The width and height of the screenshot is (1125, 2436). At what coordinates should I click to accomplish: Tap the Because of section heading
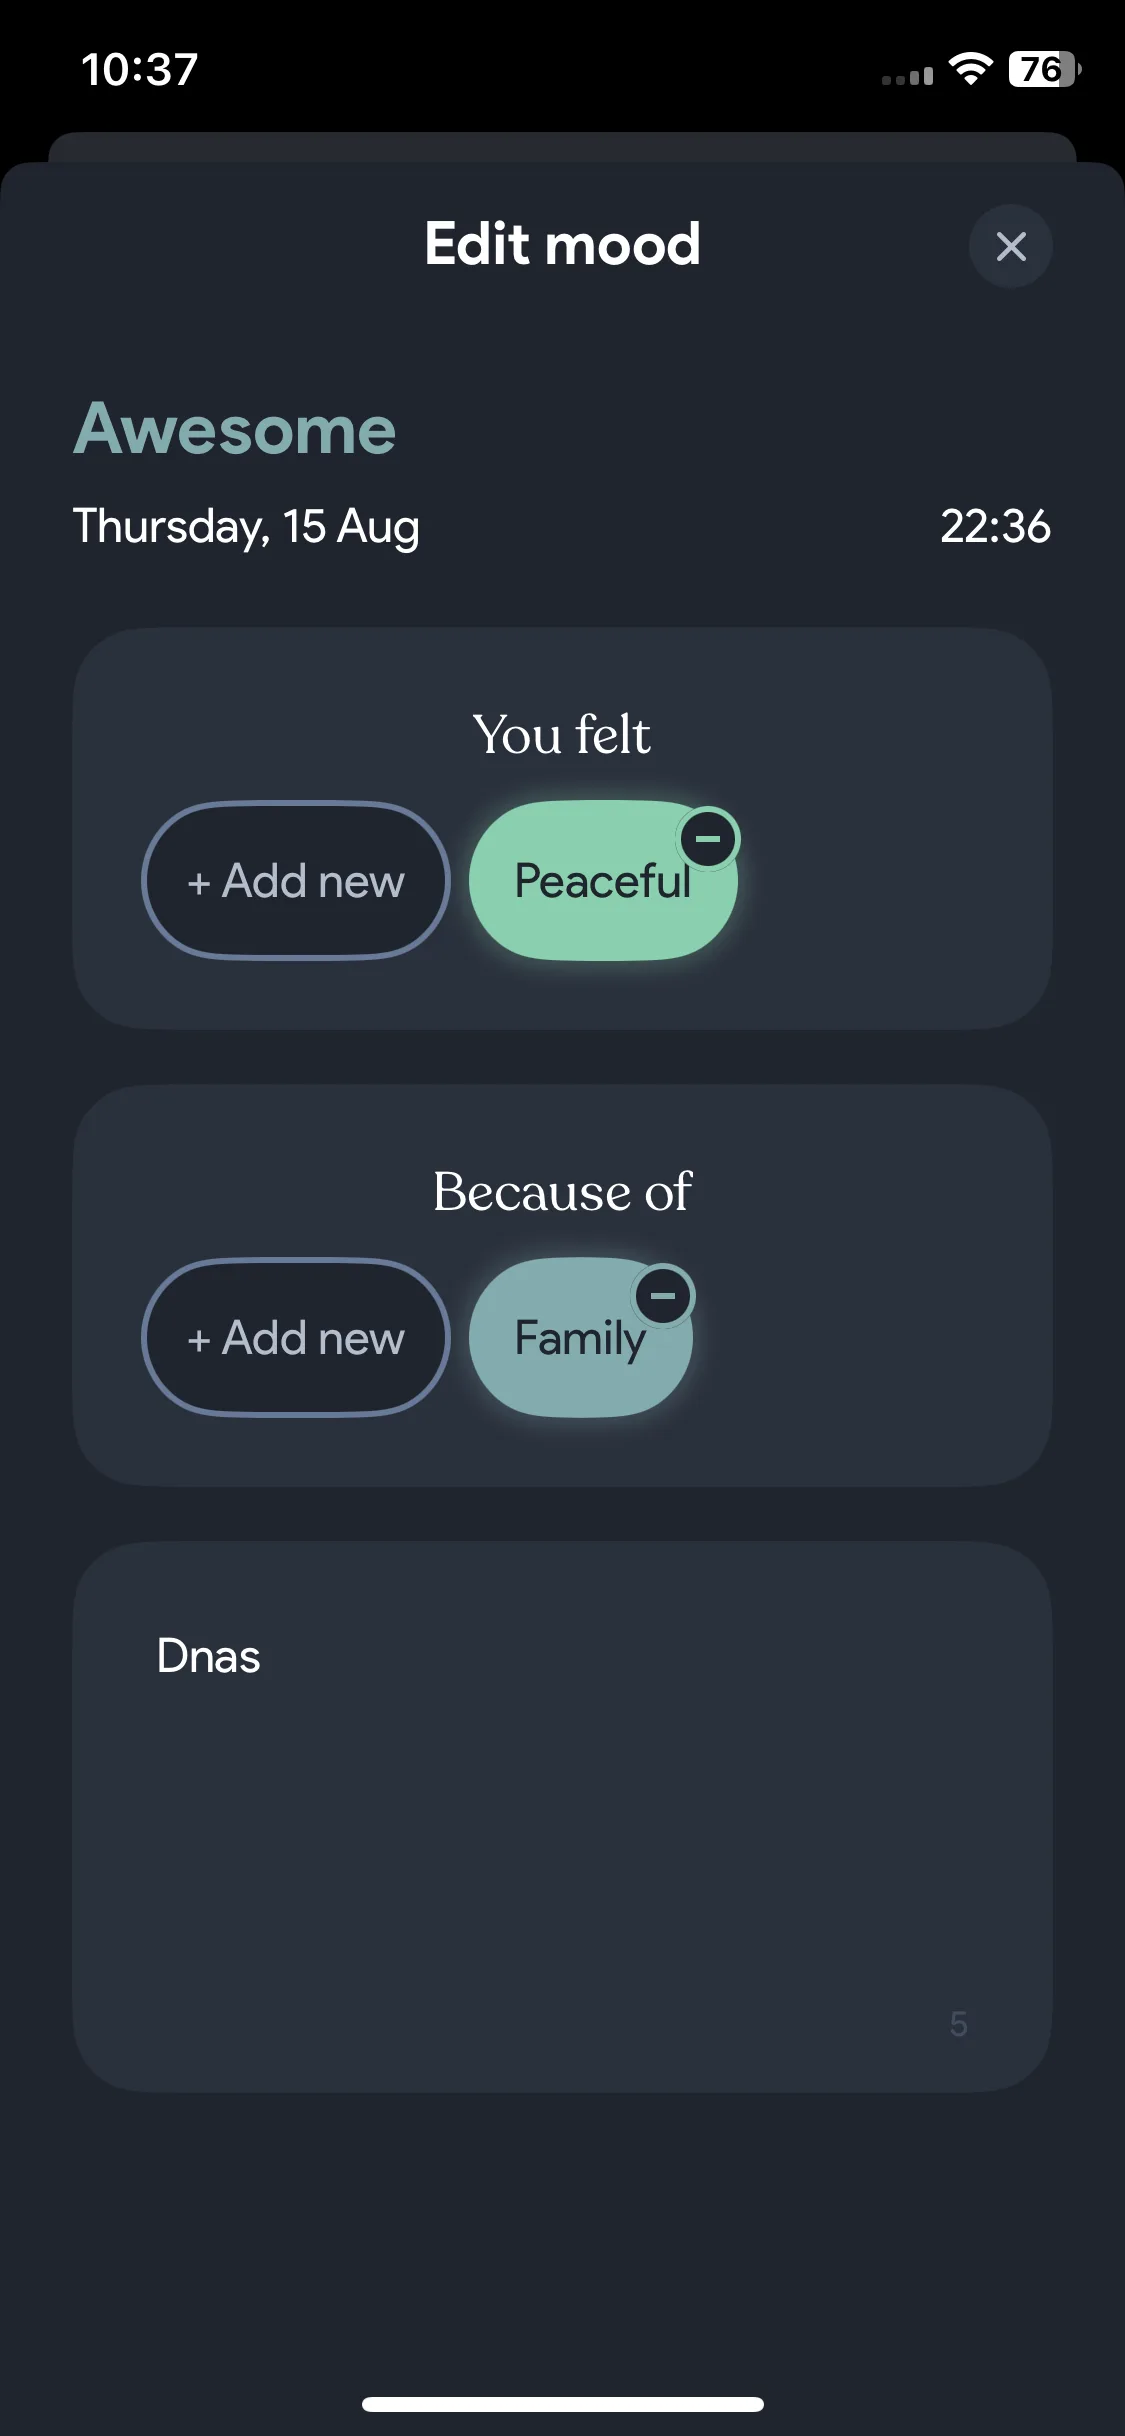coord(562,1192)
